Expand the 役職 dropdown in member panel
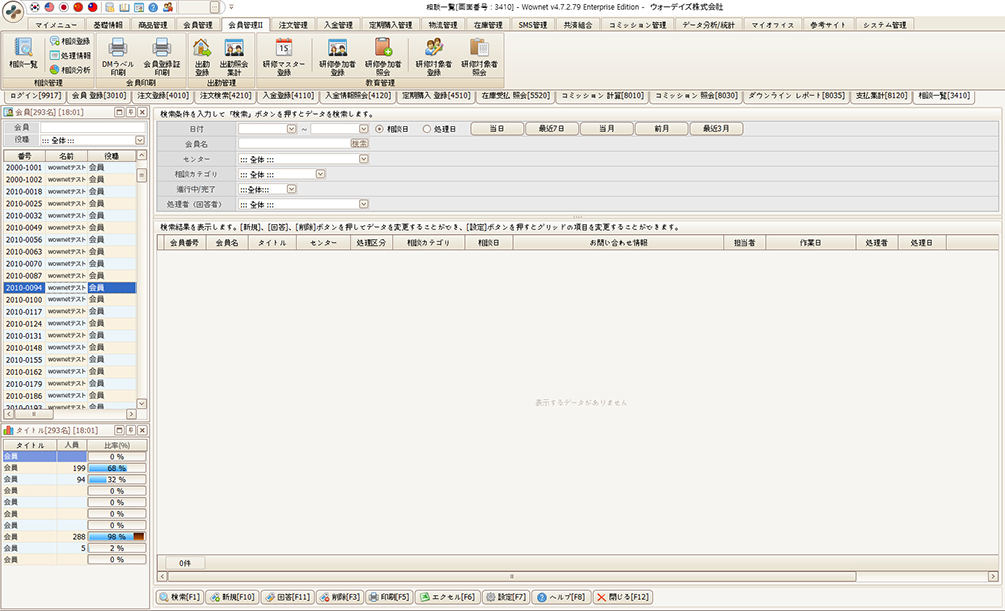 coord(140,140)
